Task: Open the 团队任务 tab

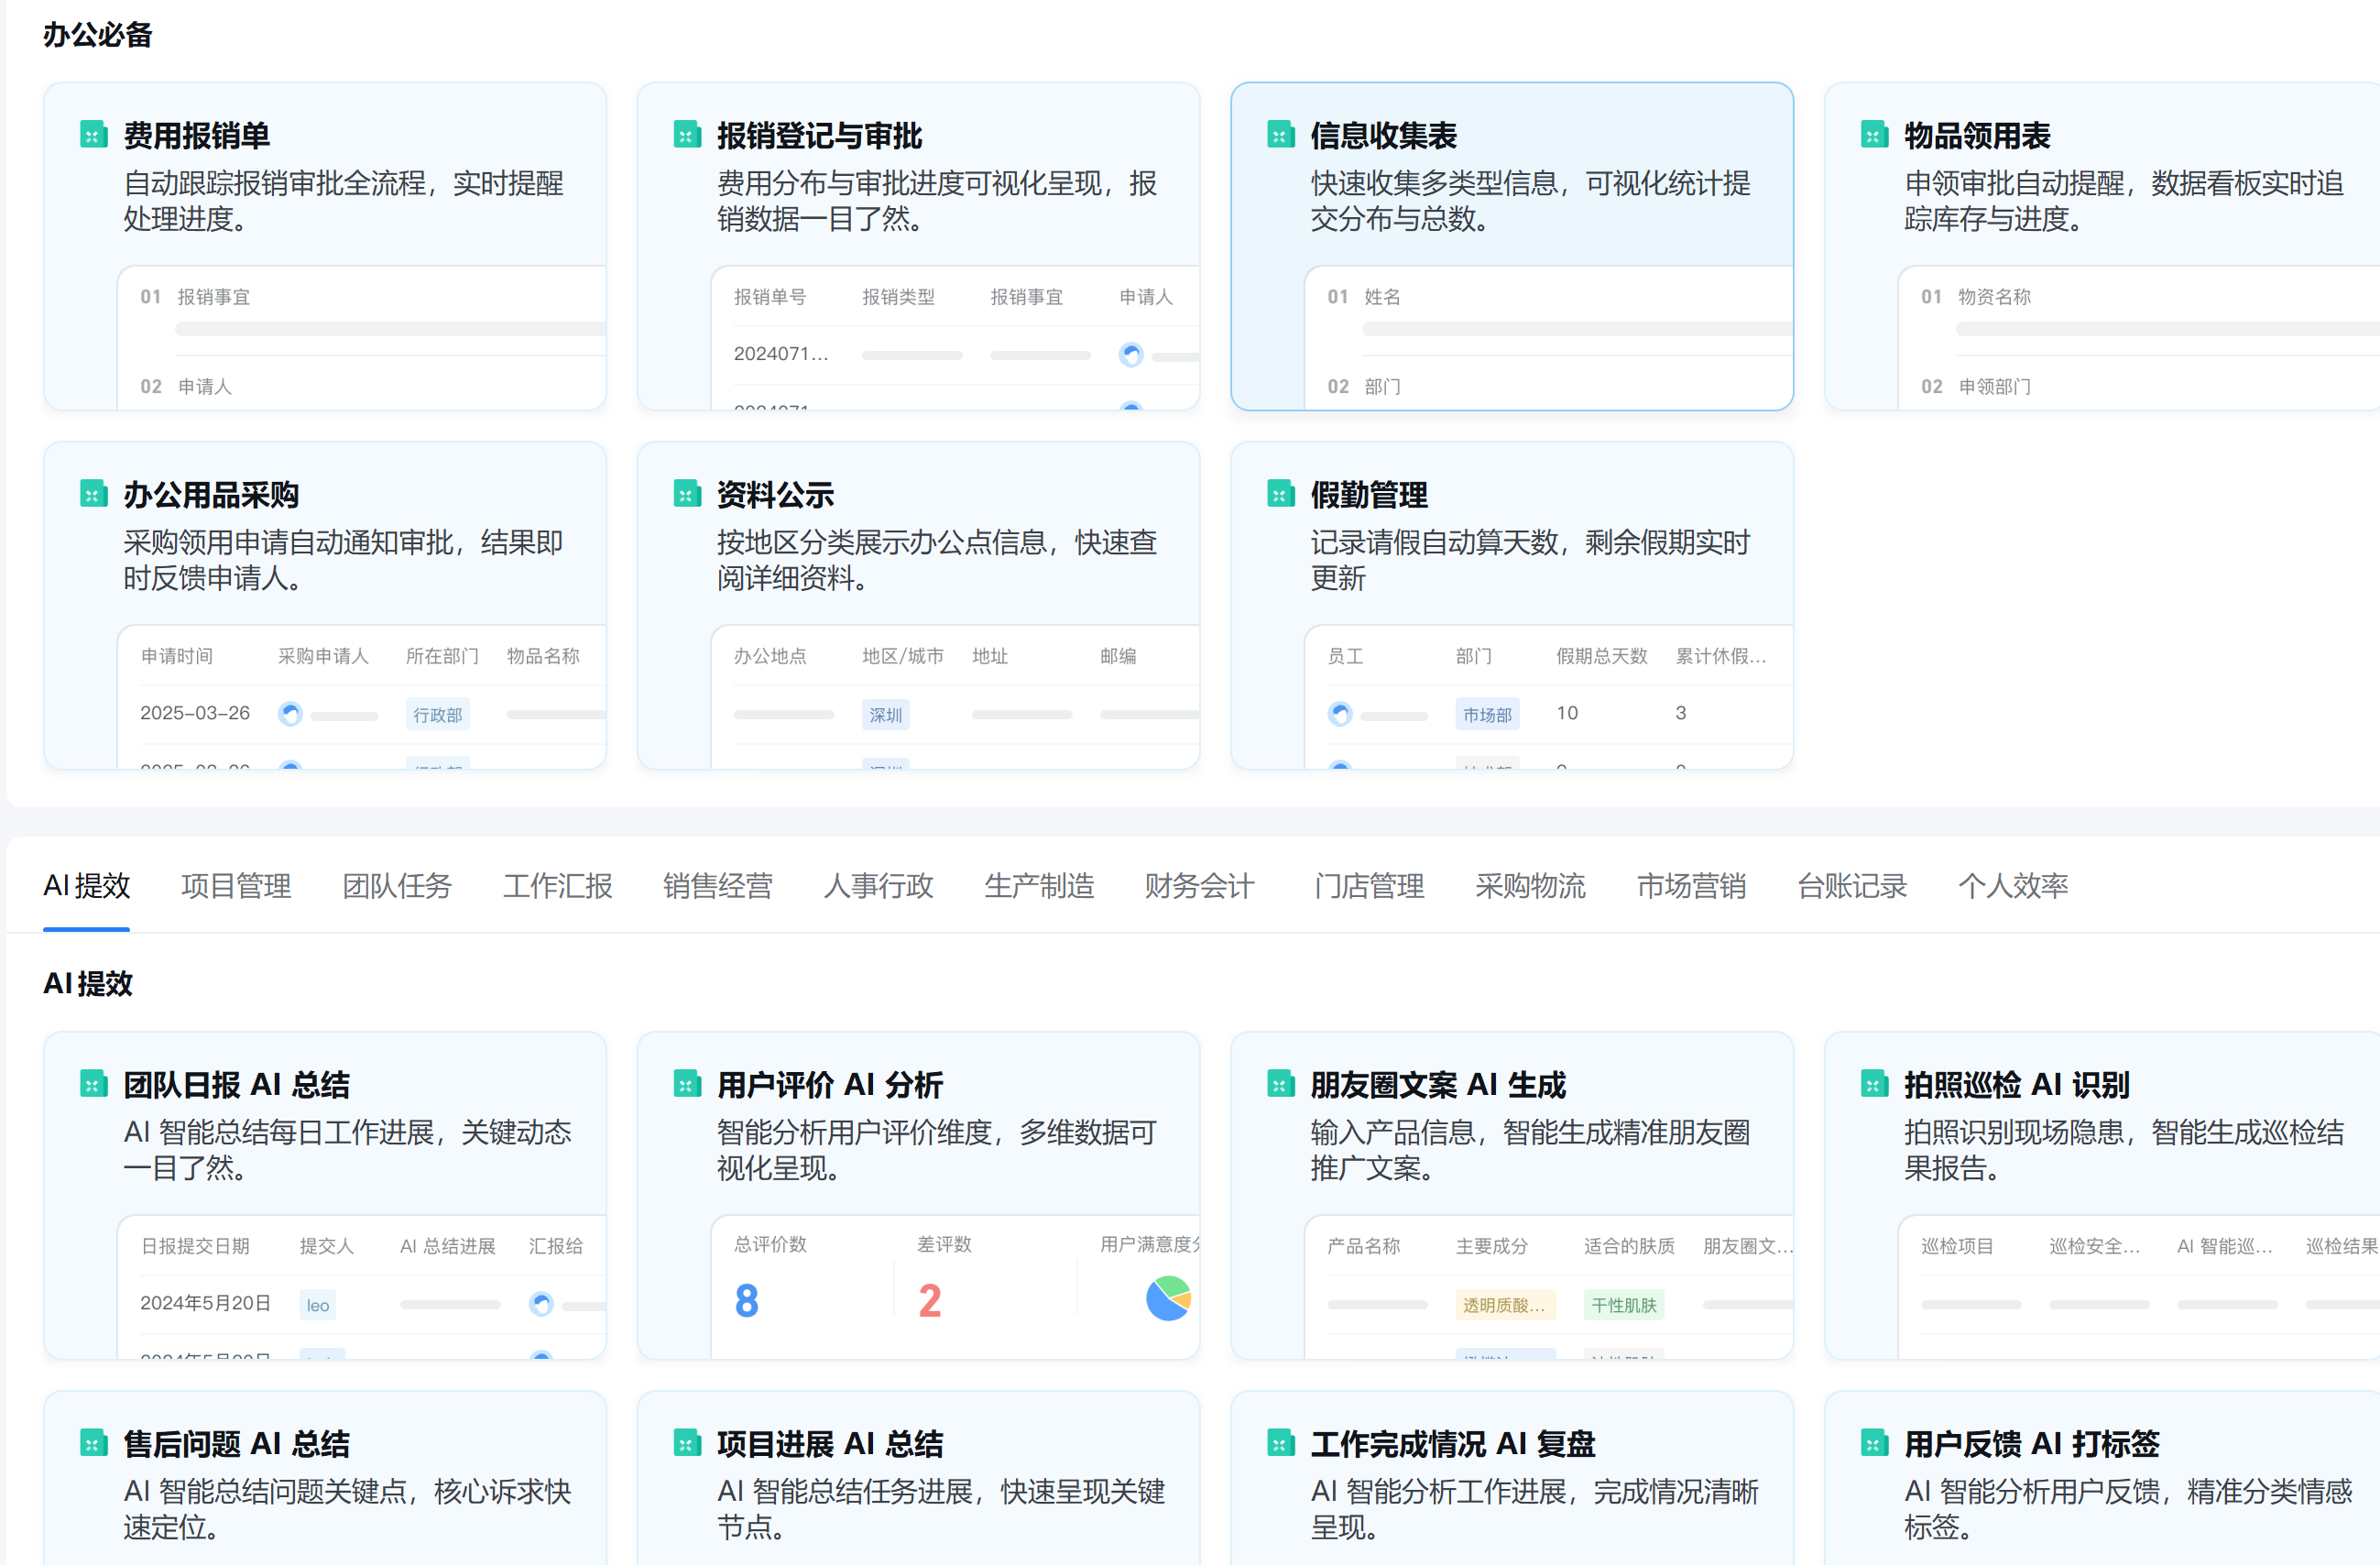Action: pyautogui.click(x=397, y=886)
